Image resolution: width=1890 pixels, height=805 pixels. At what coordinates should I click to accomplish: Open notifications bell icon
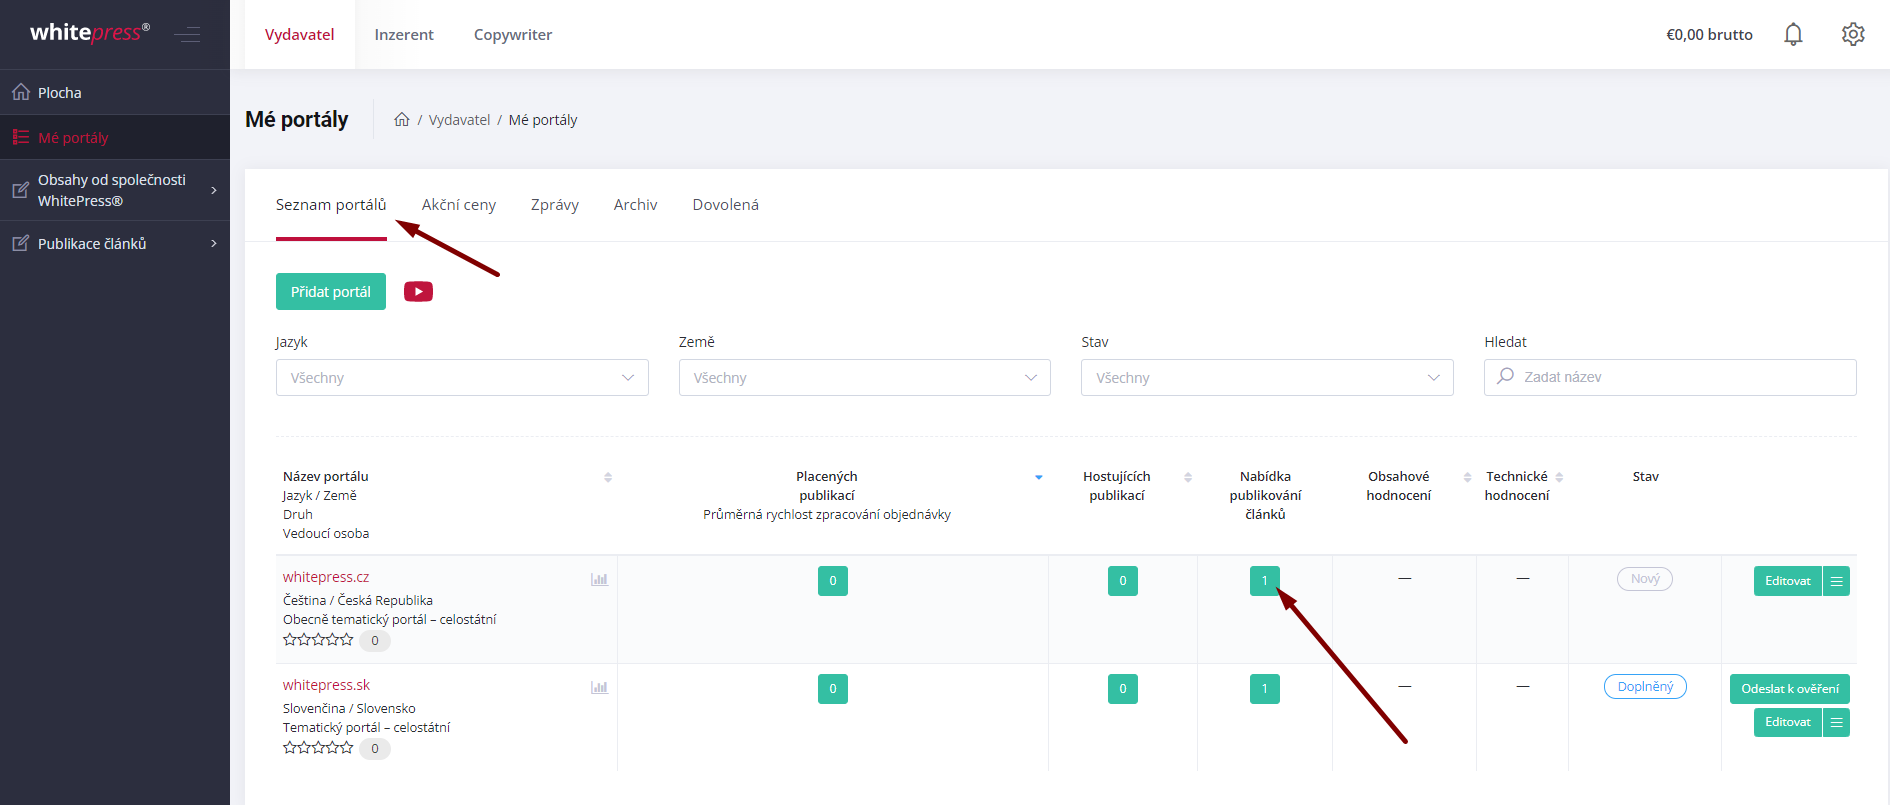coord(1793,35)
